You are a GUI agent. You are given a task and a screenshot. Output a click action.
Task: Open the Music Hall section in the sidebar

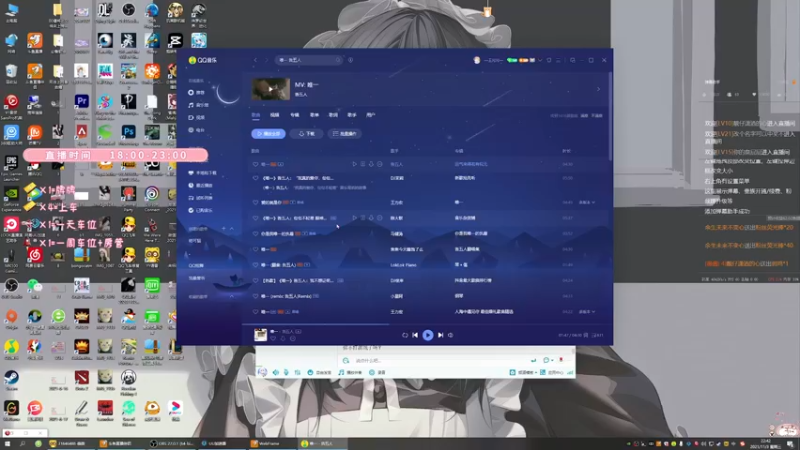point(198,105)
